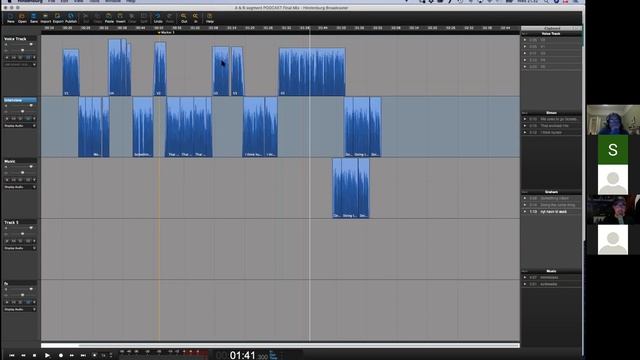Play the first clip in the Voice Track clipboard group
The width and height of the screenshot is (640, 360).
(525, 40)
